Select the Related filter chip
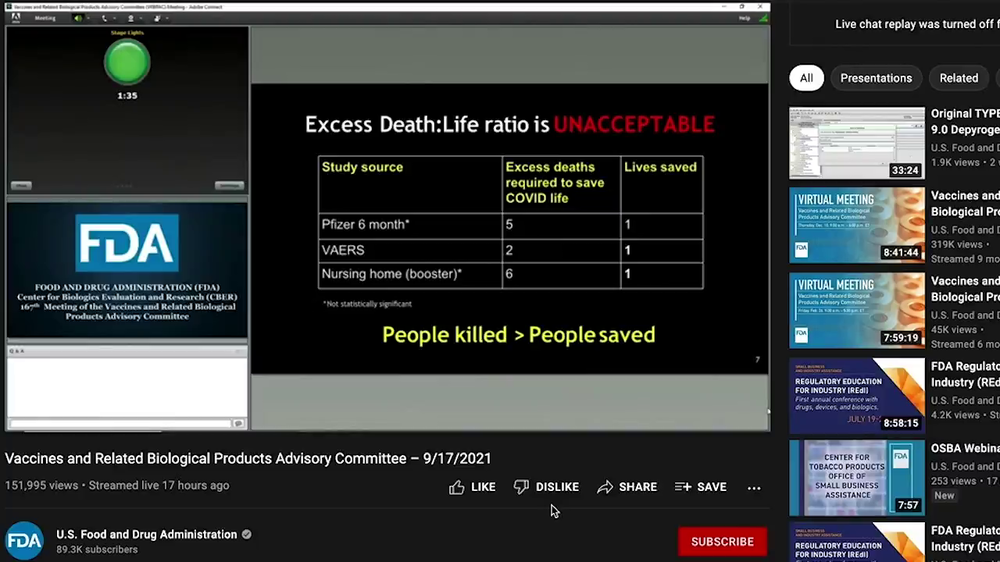 958,78
